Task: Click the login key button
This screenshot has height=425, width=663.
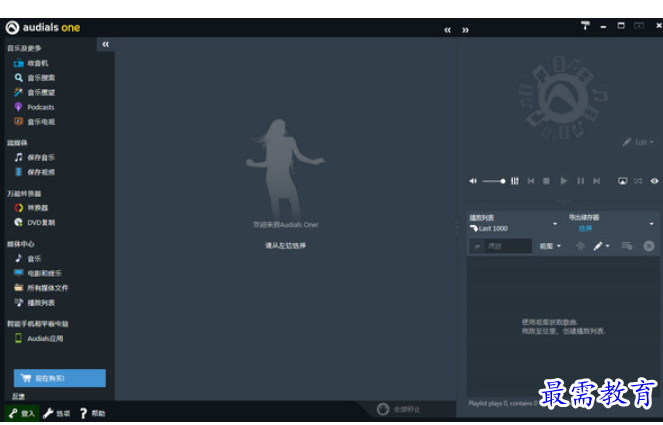Action: click(22, 413)
